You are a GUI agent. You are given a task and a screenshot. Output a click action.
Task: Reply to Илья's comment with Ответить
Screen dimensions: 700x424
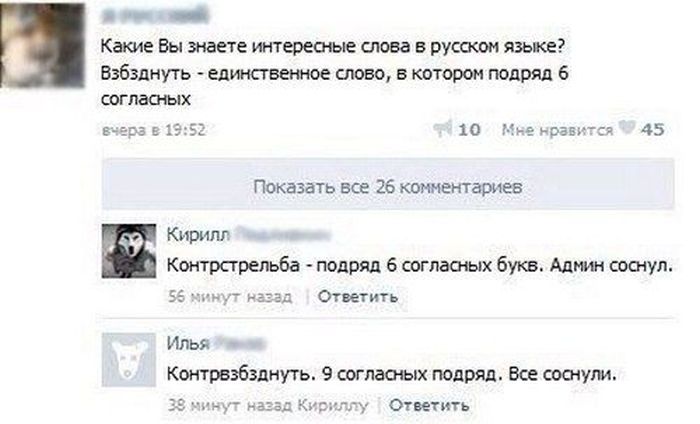click(428, 405)
